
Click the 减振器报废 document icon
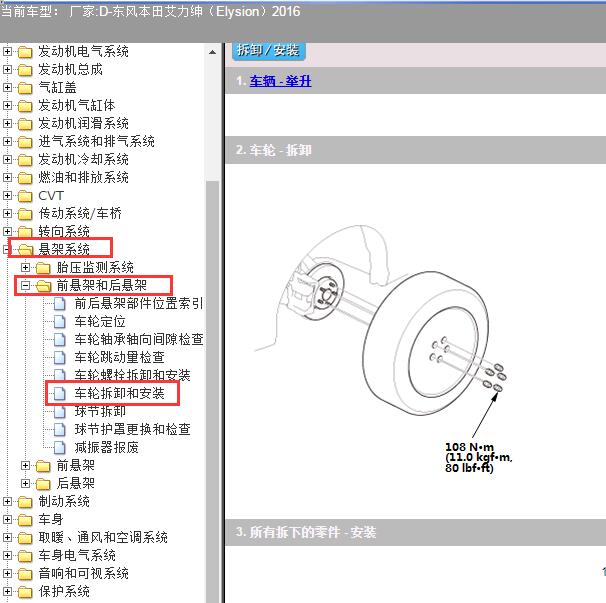60,448
